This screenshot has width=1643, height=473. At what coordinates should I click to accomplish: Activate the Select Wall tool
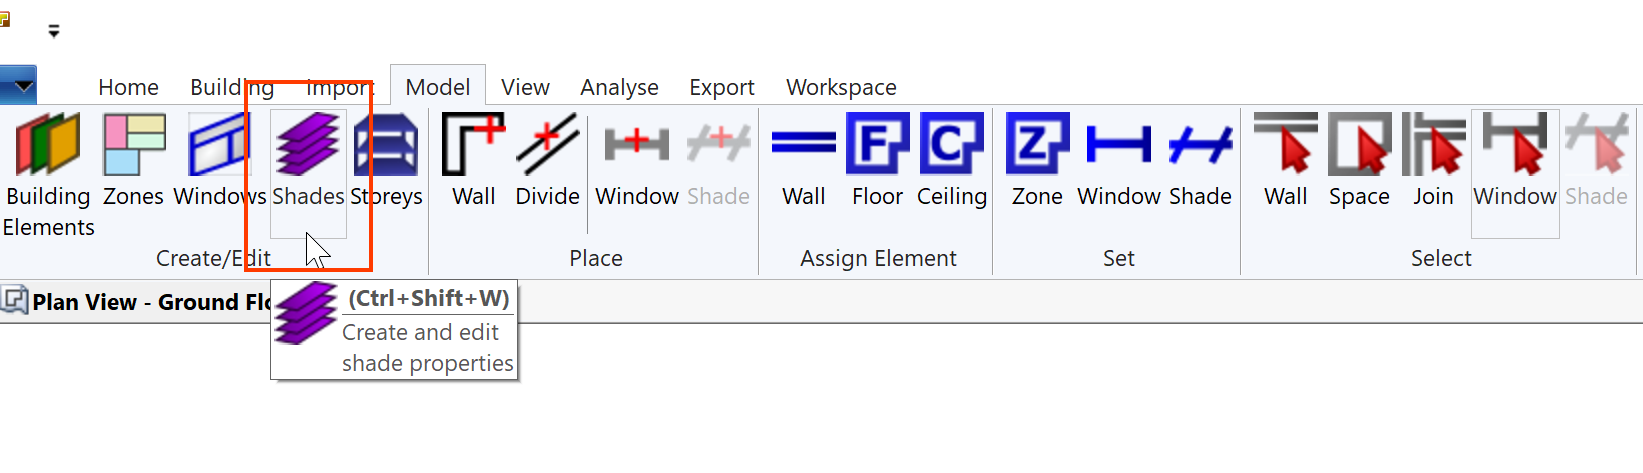pos(1286,162)
